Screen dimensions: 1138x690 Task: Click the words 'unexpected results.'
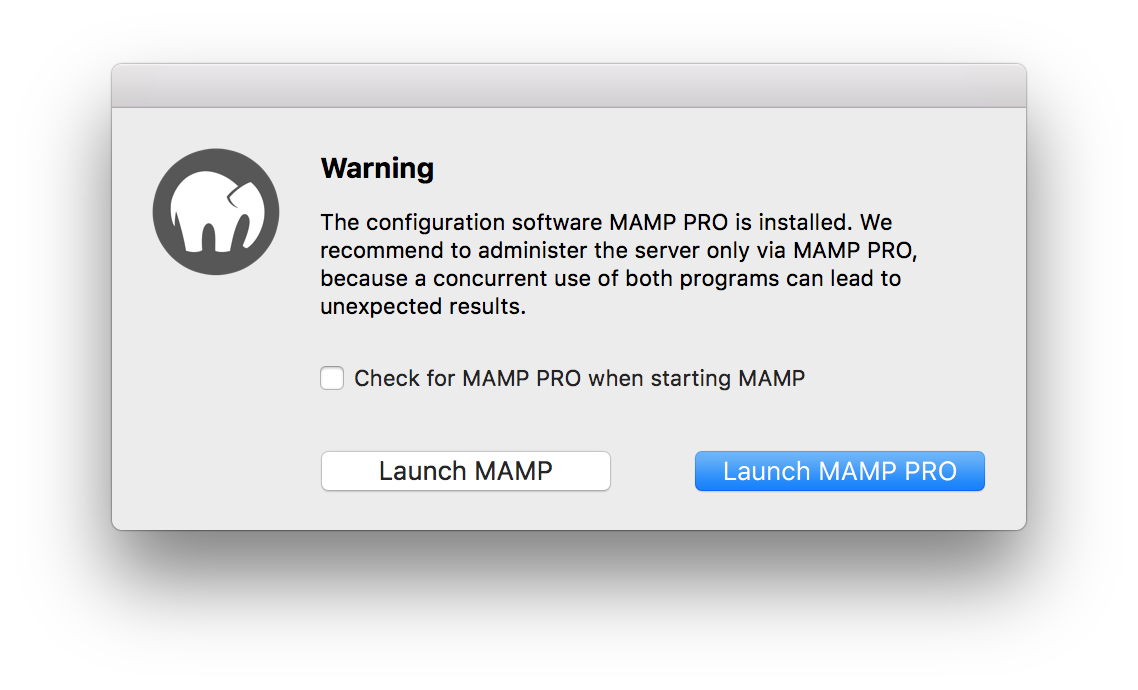pos(423,307)
